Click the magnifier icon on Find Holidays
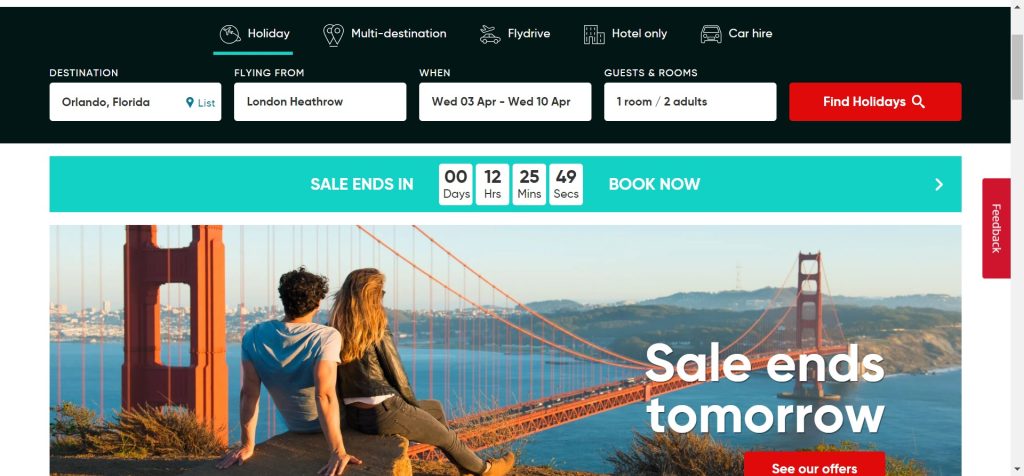Screen dimensions: 1024x476 point(918,102)
